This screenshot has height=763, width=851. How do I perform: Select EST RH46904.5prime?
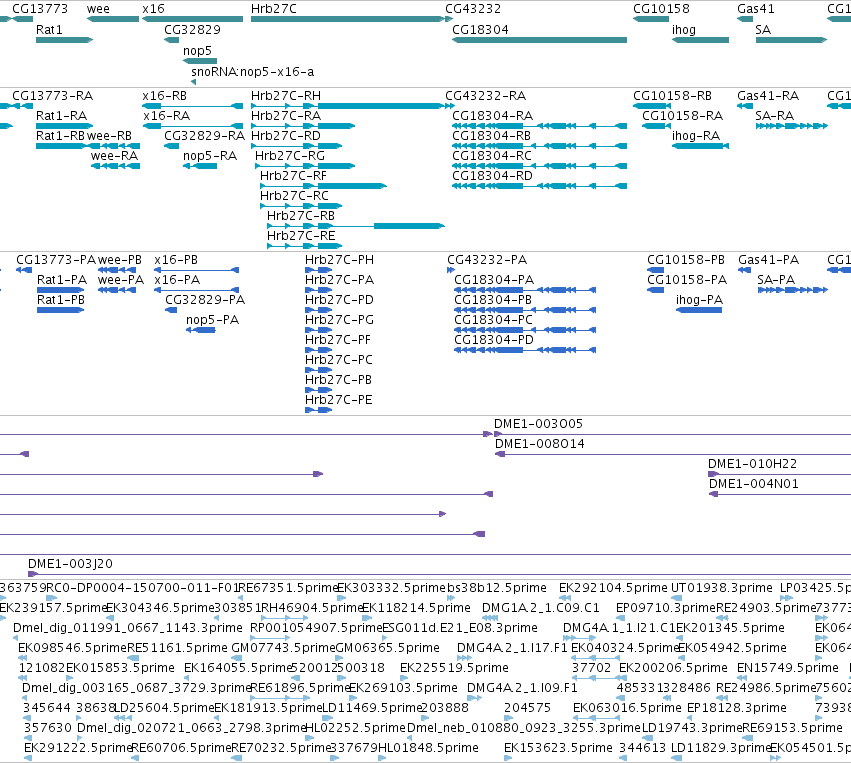point(313,608)
